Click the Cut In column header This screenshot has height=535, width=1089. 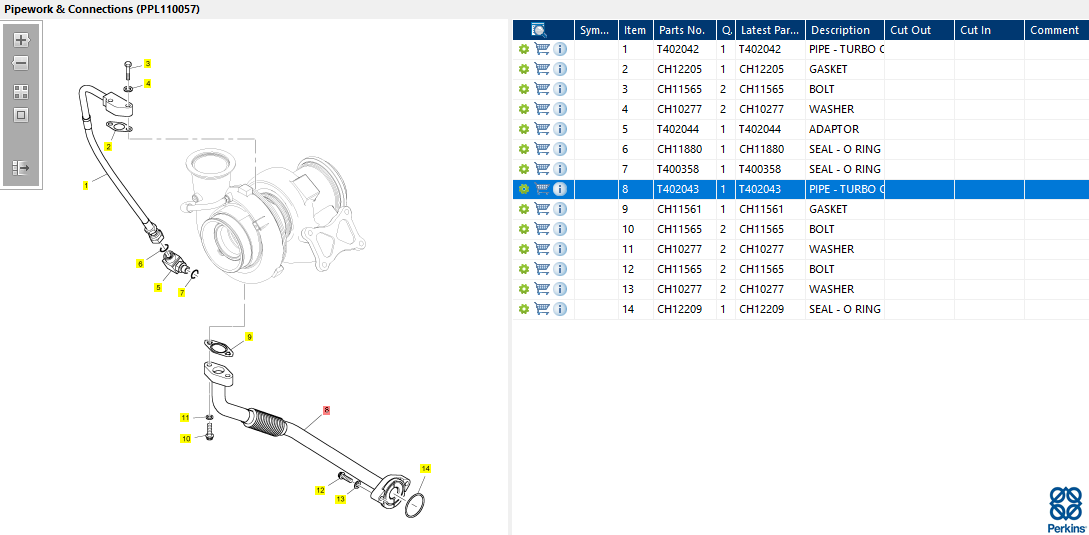point(989,30)
